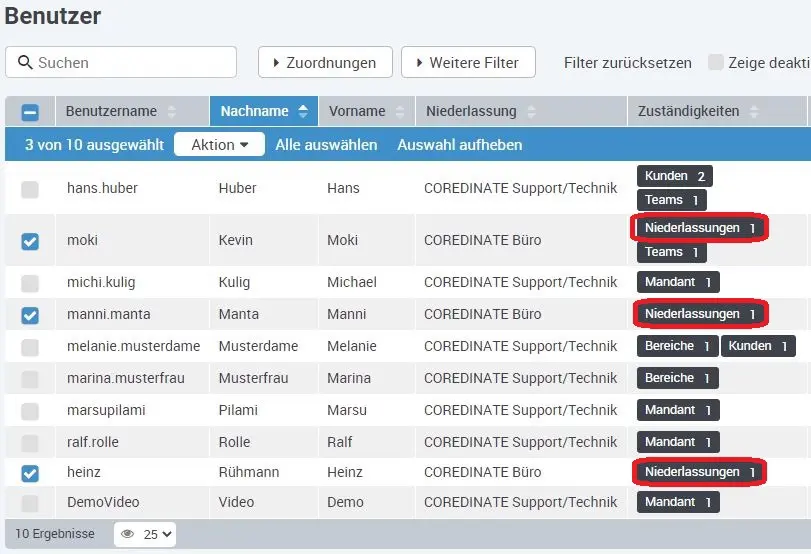Enable the Zeige deaktivierte checkbox
The height and width of the screenshot is (554, 811).
coord(716,62)
